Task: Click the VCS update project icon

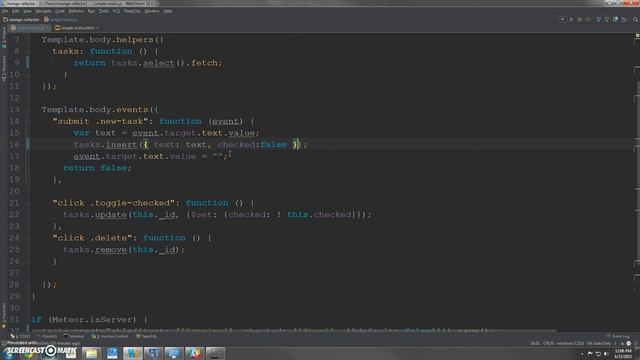Action: point(598,19)
